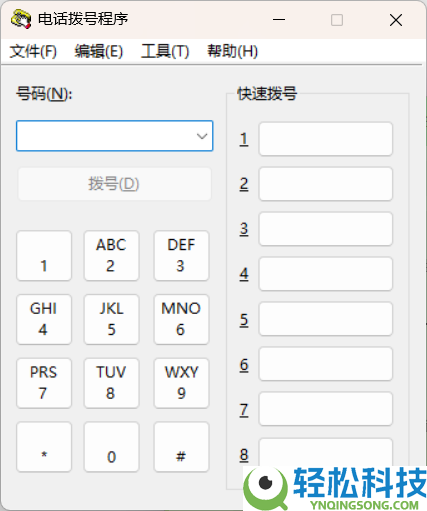
Task: Open the 工具(T) menu
Action: [x=165, y=51]
